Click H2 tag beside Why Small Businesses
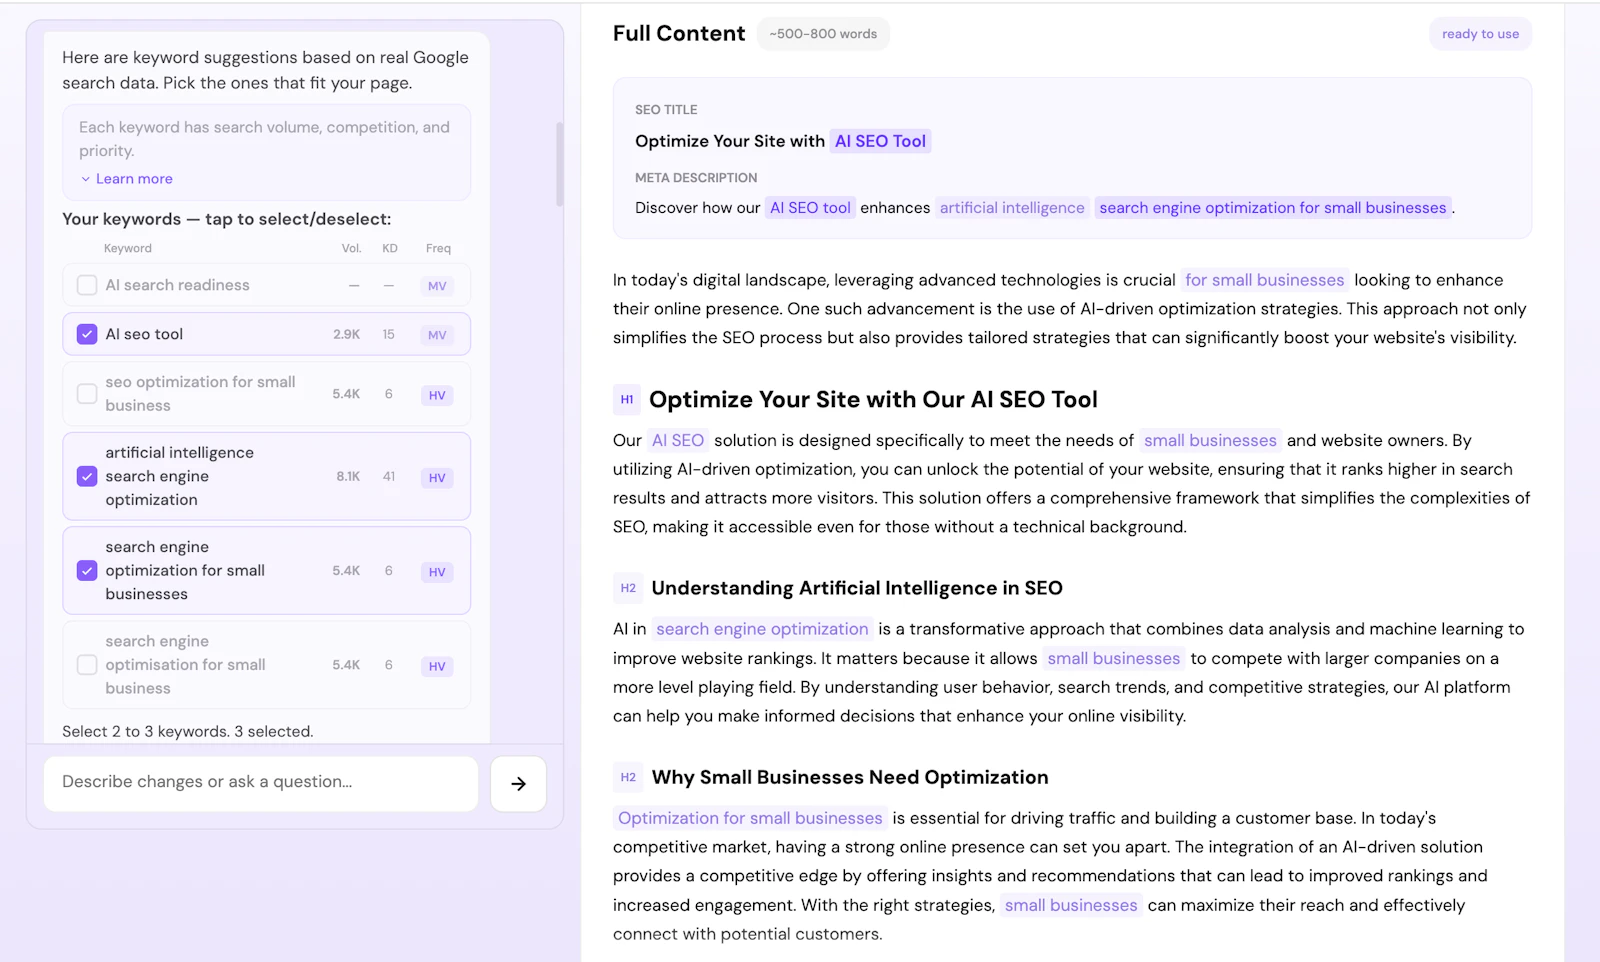Viewport: 1600px width, 962px height. click(628, 777)
